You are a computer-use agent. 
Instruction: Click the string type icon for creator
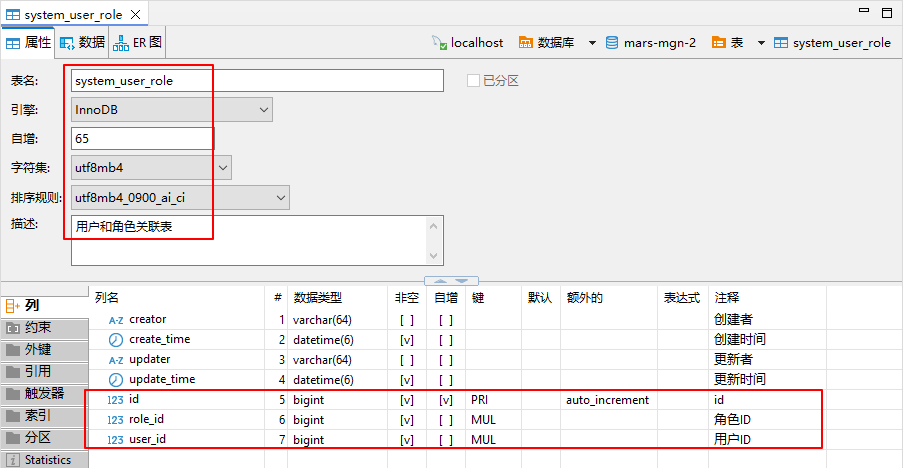116,320
